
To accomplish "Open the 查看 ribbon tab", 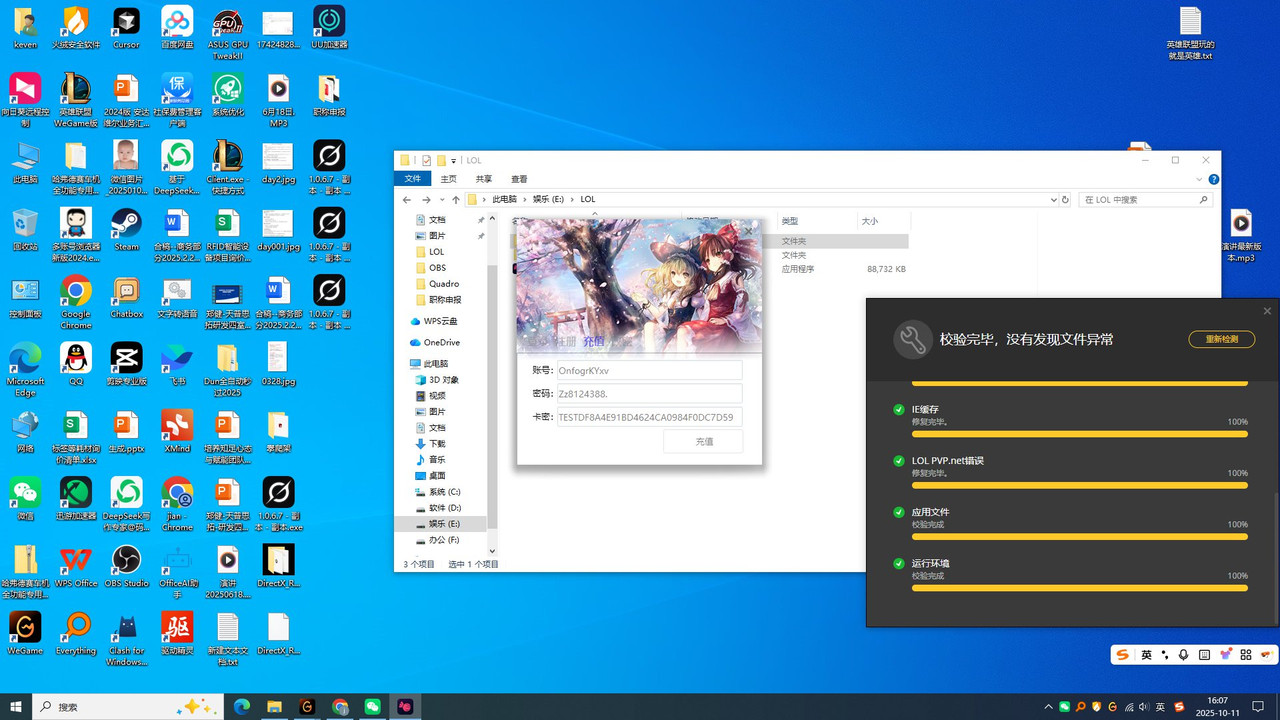I will (519, 179).
